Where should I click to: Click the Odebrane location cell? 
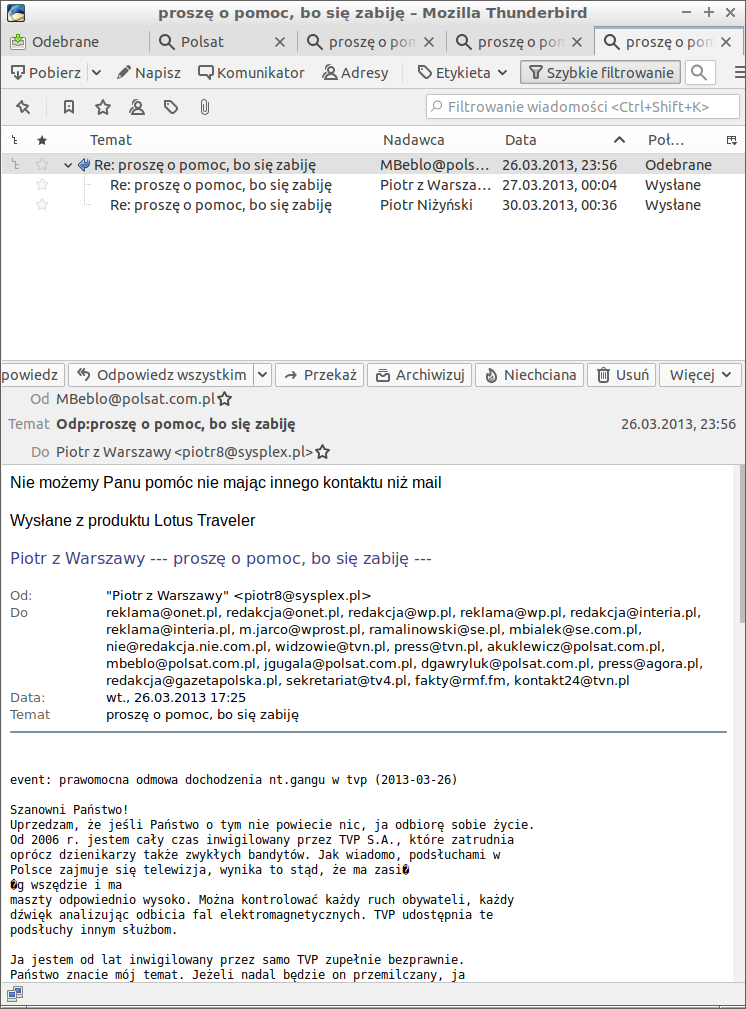[678, 165]
